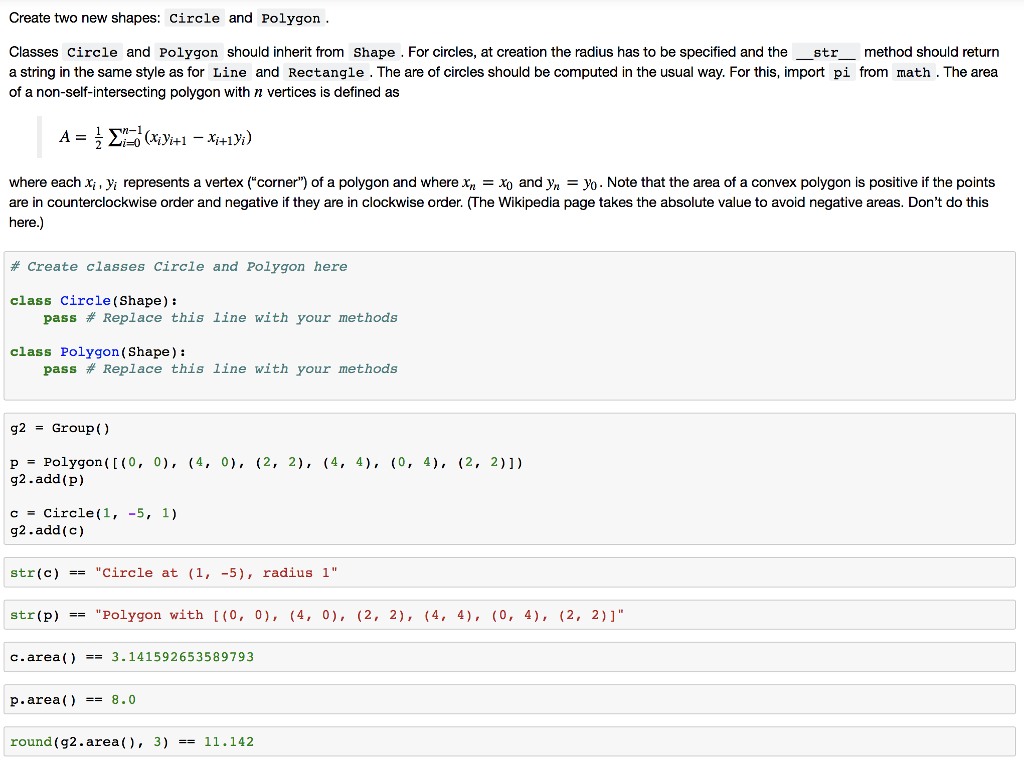Click the inline code word Circle in title

coord(194,18)
